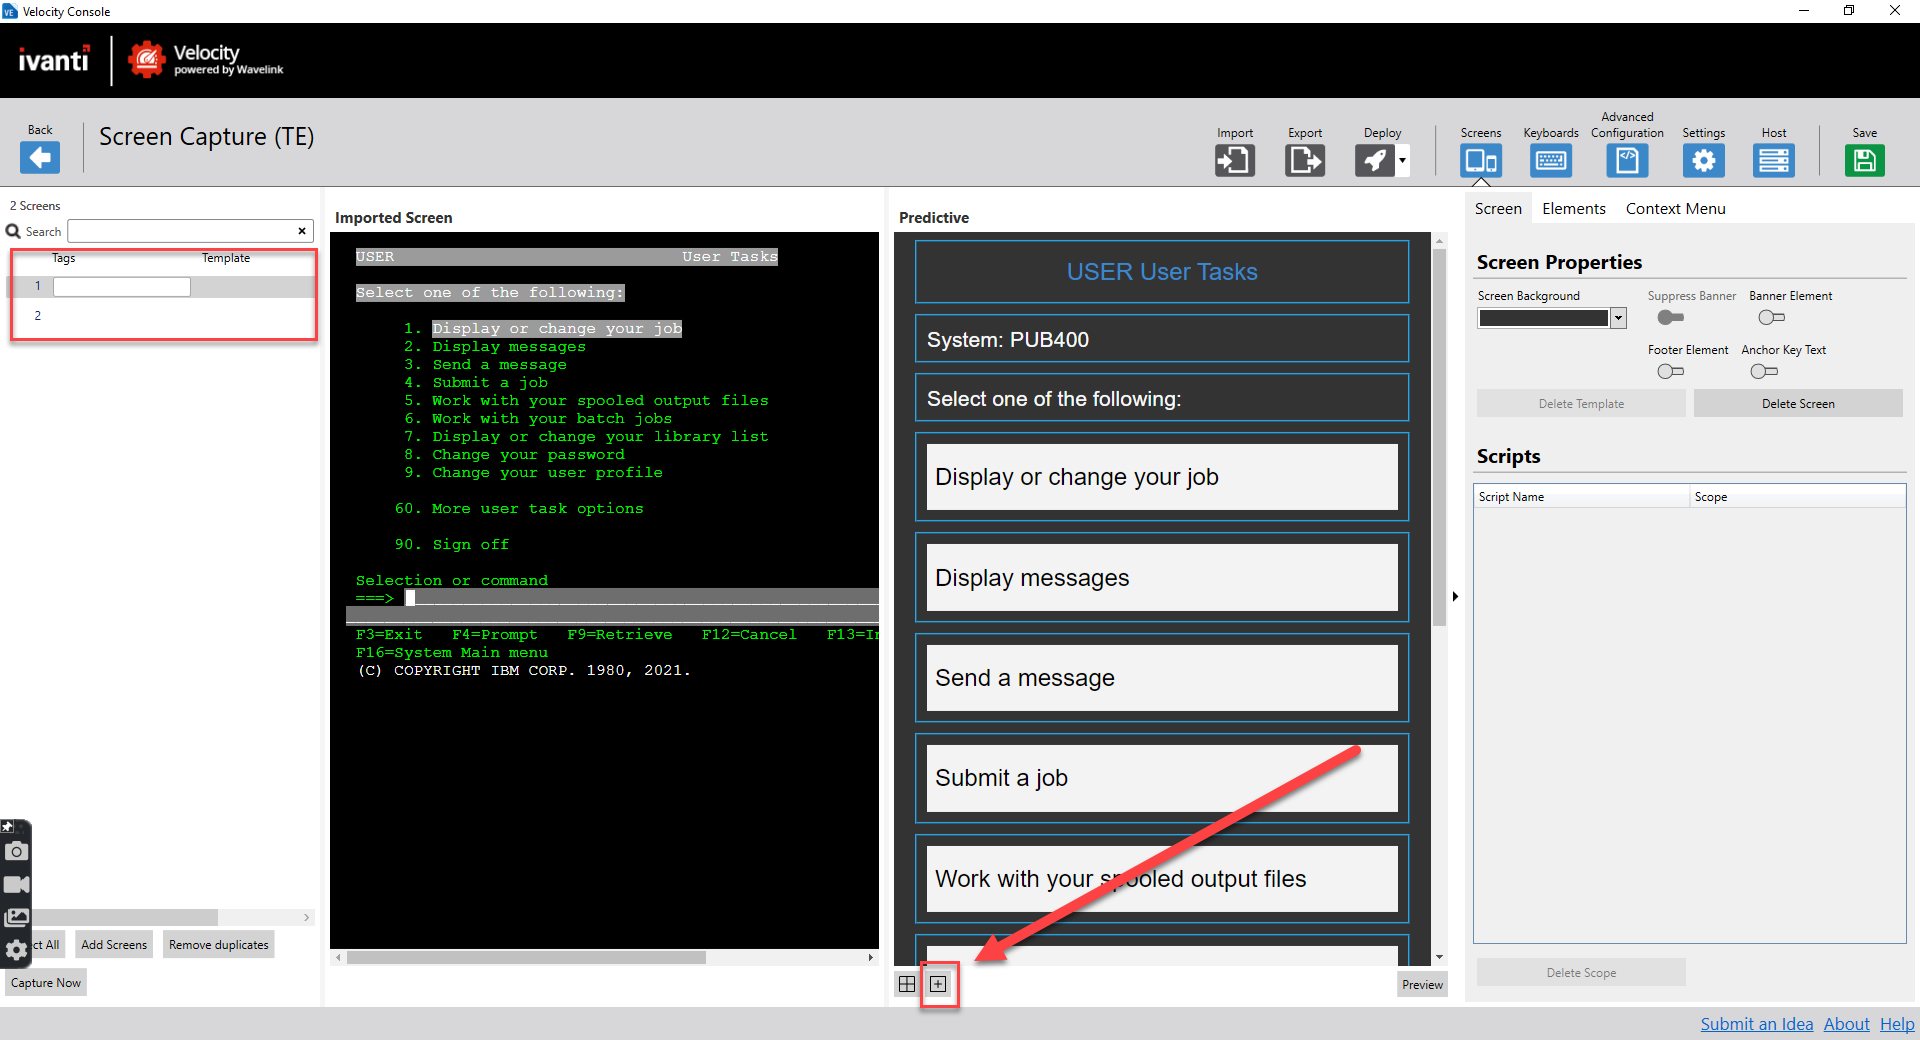Screen dimensions: 1920x1040
Task: Enable the Banner Element toggle
Action: (x=1771, y=317)
